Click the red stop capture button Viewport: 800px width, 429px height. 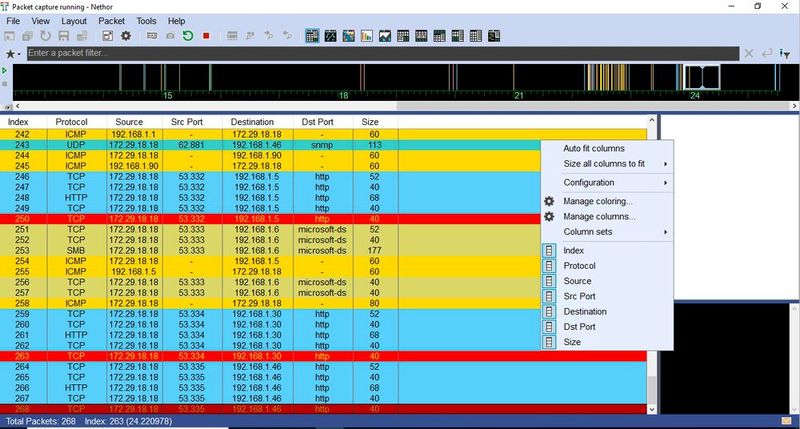206,36
